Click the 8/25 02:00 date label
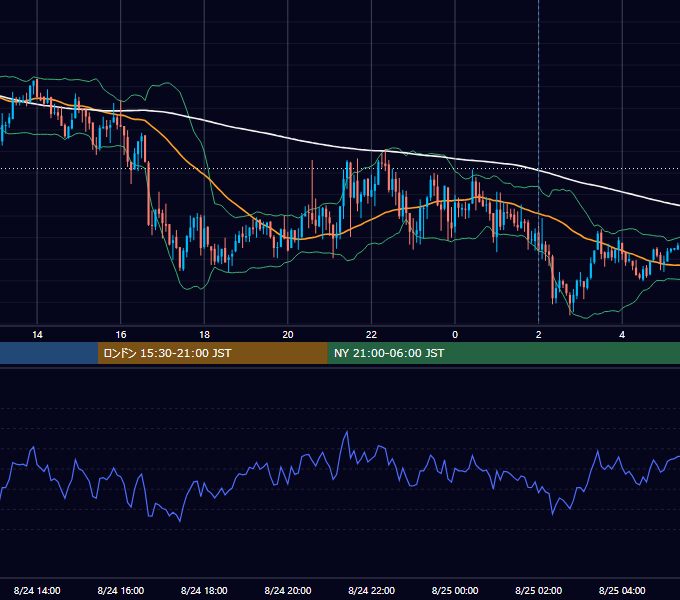 [539, 590]
